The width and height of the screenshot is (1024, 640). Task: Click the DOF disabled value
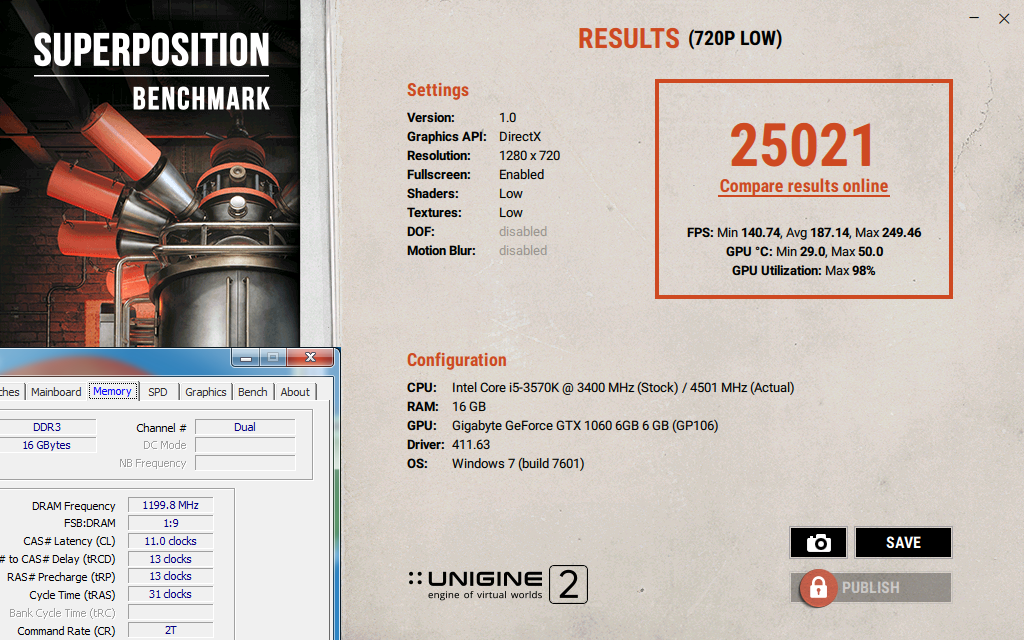(x=523, y=231)
